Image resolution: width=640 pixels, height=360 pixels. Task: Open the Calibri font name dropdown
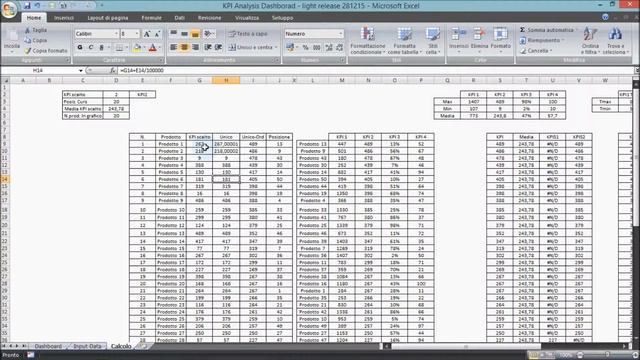(116, 34)
